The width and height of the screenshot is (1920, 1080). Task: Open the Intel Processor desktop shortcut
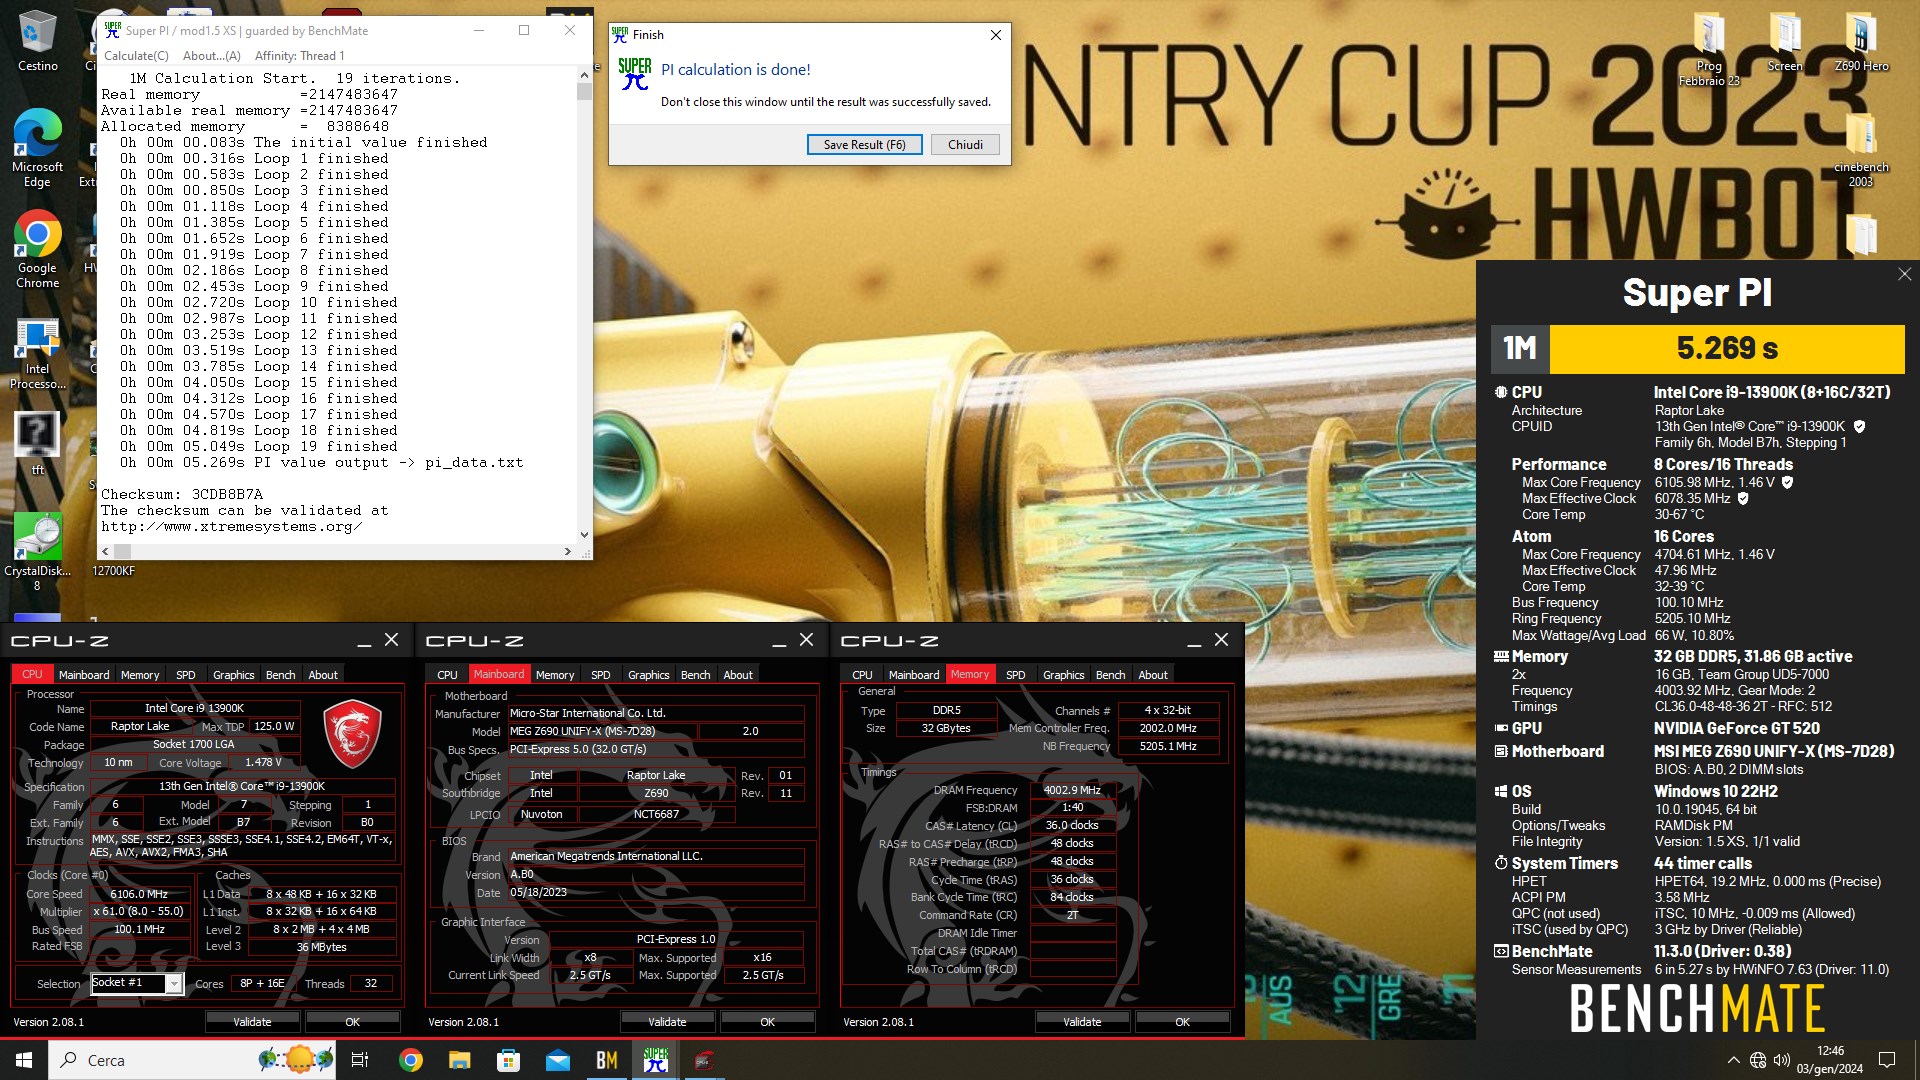[37, 352]
